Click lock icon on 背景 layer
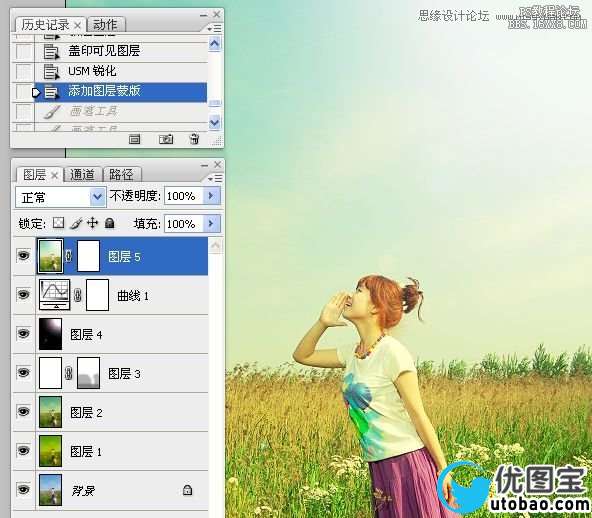 click(187, 490)
